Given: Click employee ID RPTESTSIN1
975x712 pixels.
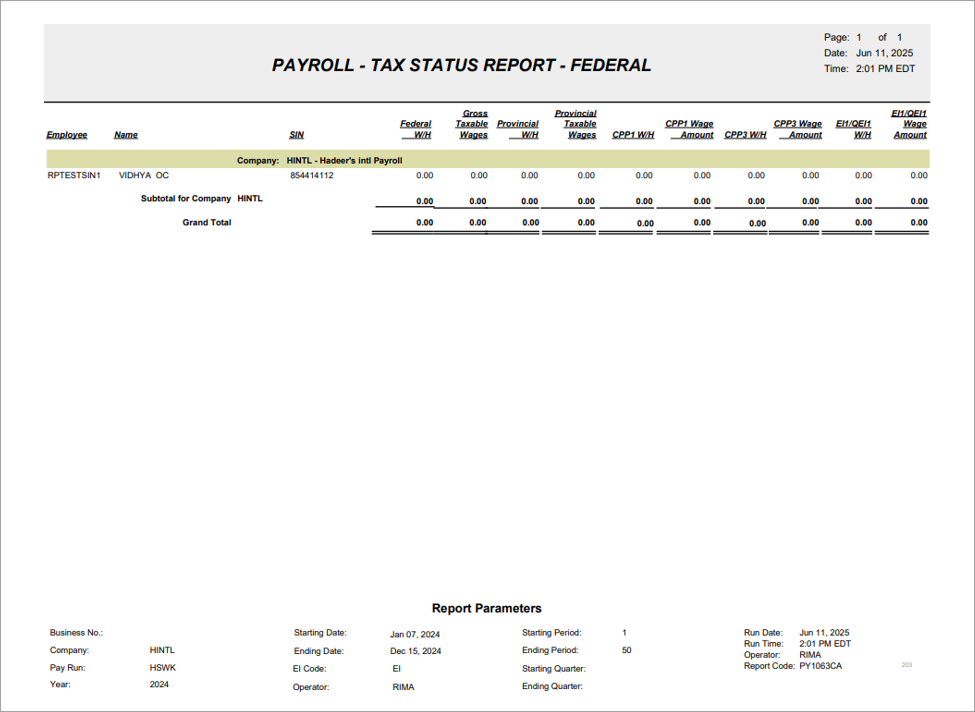Looking at the screenshot, I should click(x=74, y=175).
